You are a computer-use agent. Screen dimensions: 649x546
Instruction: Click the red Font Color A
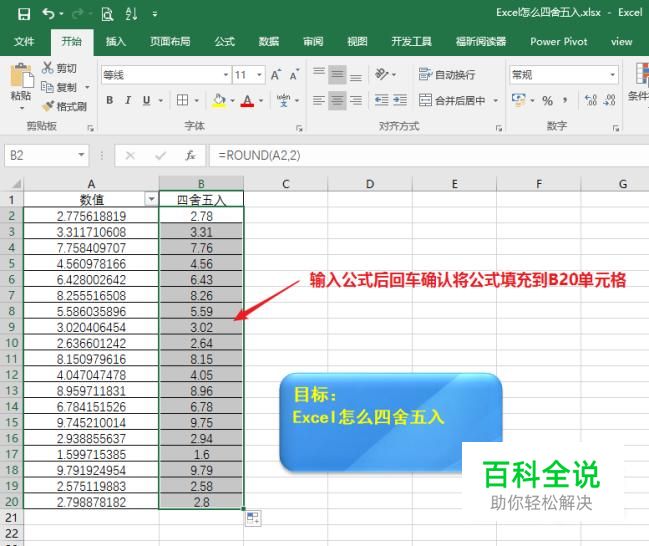tap(247, 101)
